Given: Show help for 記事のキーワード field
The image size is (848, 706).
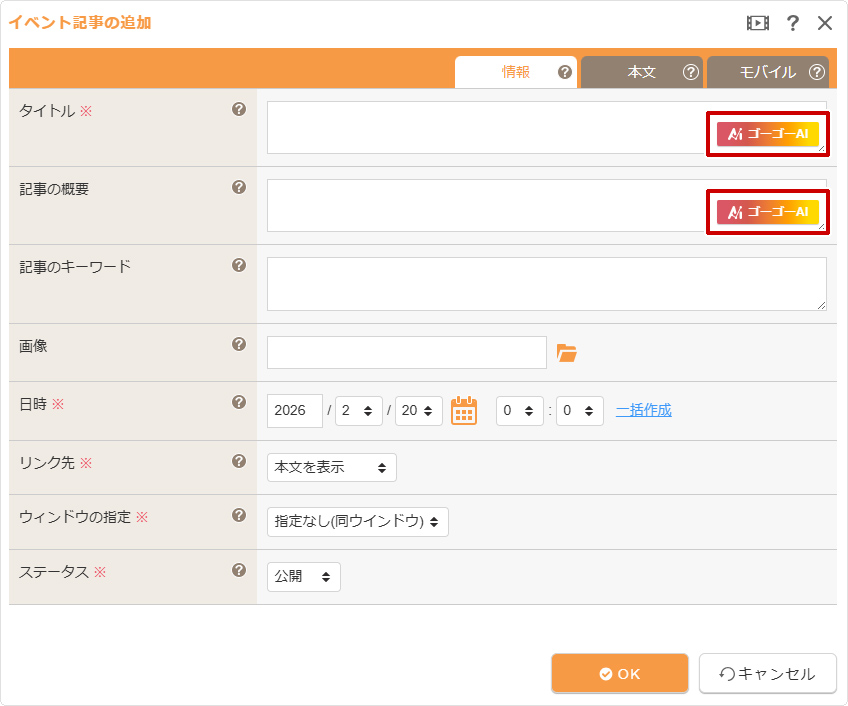Looking at the screenshot, I should tap(239, 265).
